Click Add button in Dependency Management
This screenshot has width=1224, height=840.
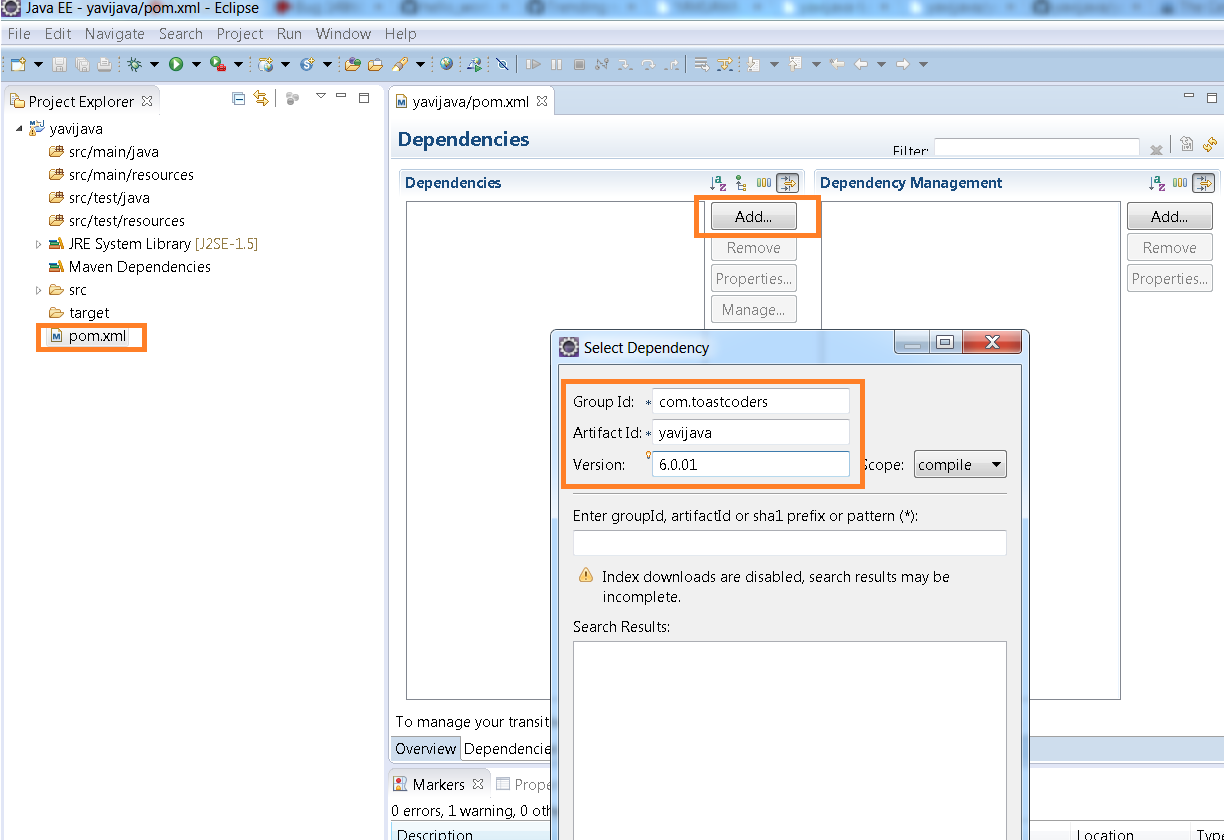[1169, 217]
